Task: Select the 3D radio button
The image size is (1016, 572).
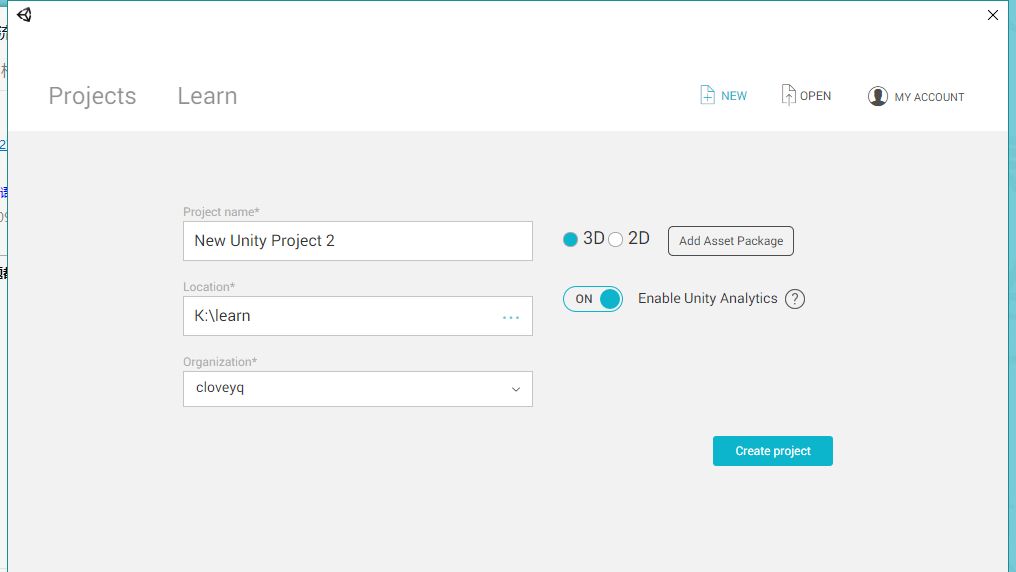Action: 570,240
